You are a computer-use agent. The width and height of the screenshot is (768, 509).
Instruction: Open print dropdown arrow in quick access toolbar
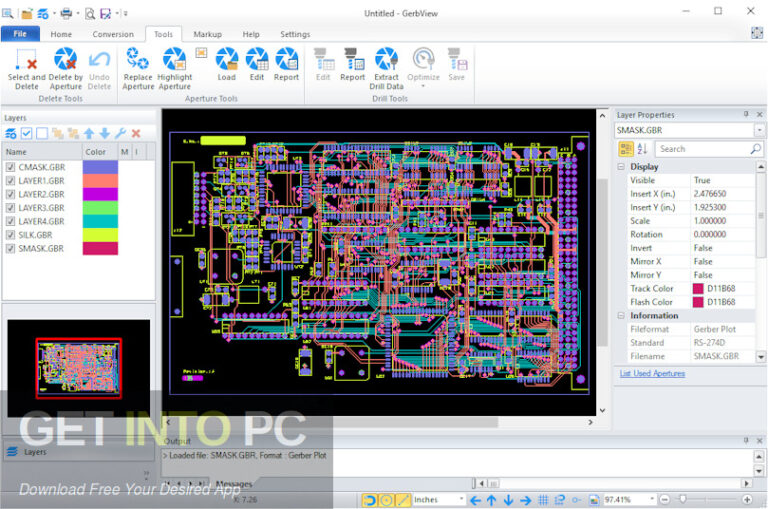[77, 13]
